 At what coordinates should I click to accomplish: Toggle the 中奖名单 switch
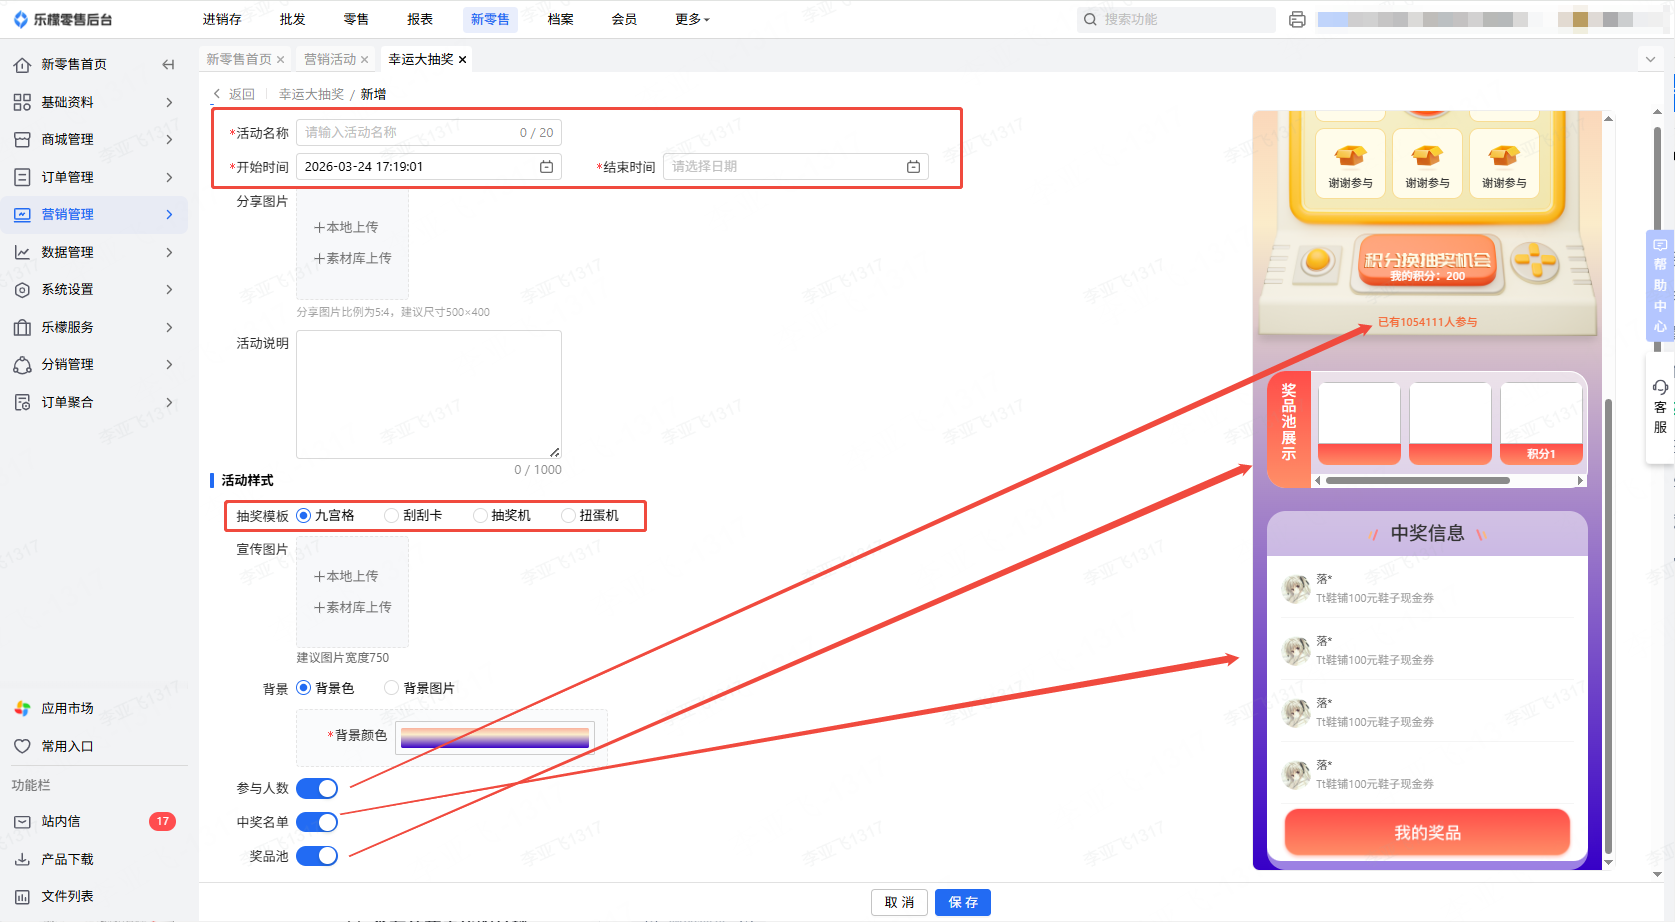click(x=317, y=822)
